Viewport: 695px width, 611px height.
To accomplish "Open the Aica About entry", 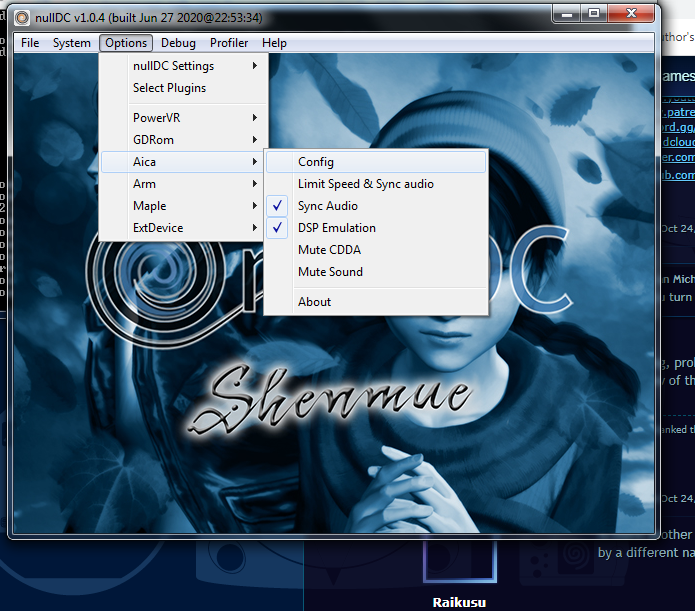I will 376,302.
